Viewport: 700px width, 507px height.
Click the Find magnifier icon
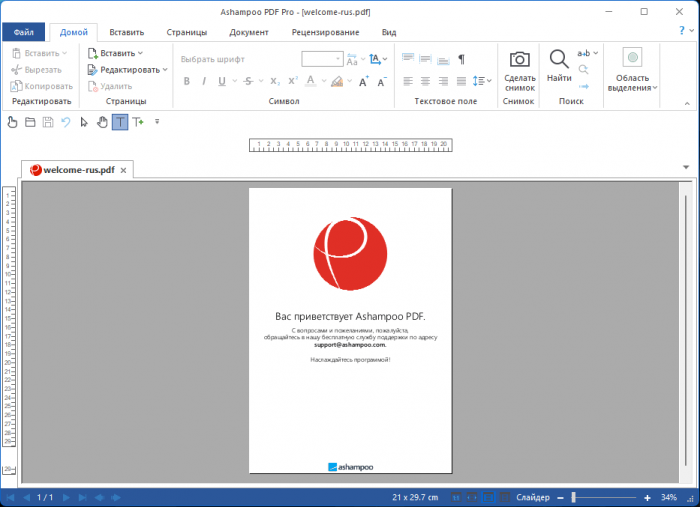[x=559, y=60]
